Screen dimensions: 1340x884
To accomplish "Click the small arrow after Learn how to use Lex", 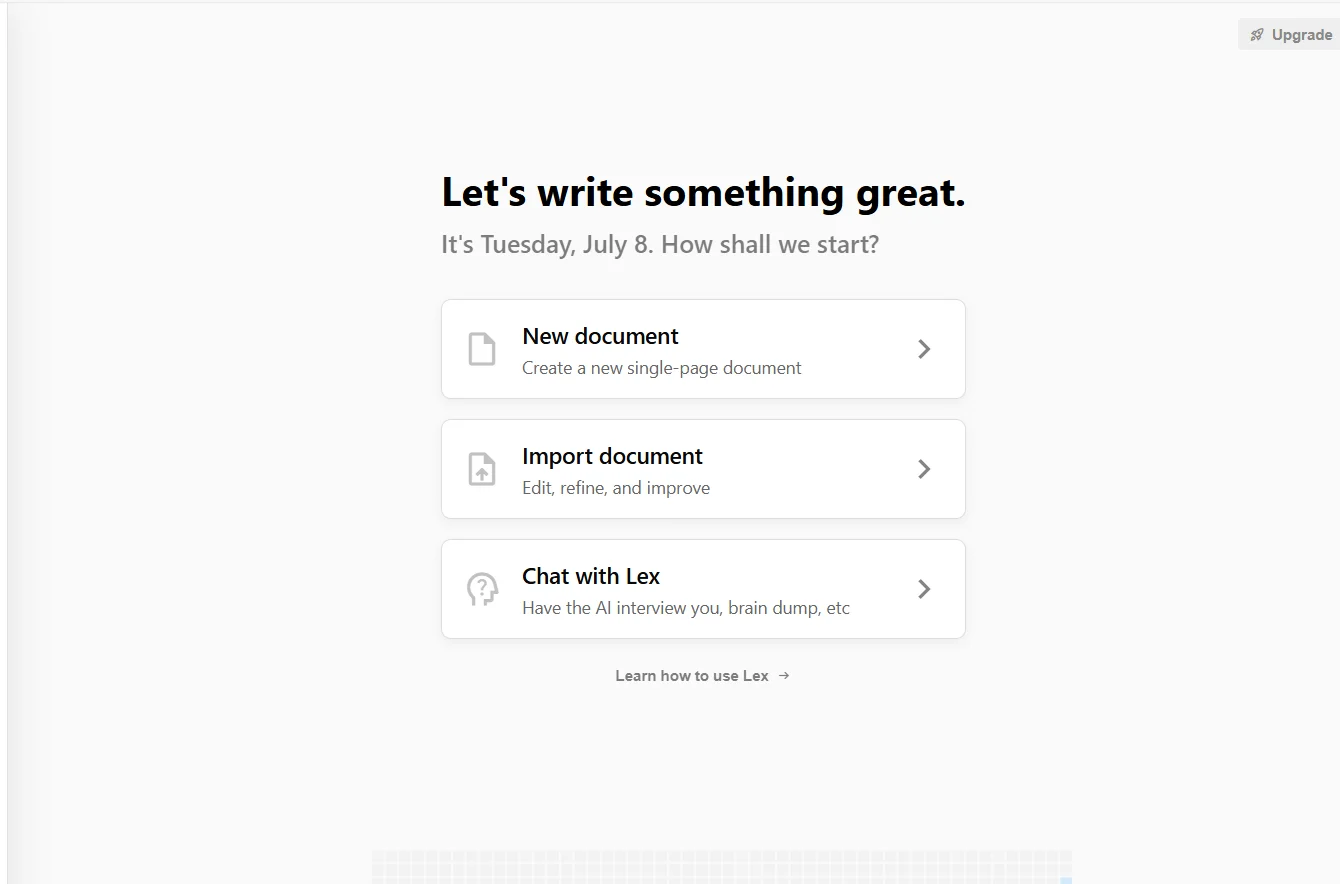I will pyautogui.click(x=784, y=676).
